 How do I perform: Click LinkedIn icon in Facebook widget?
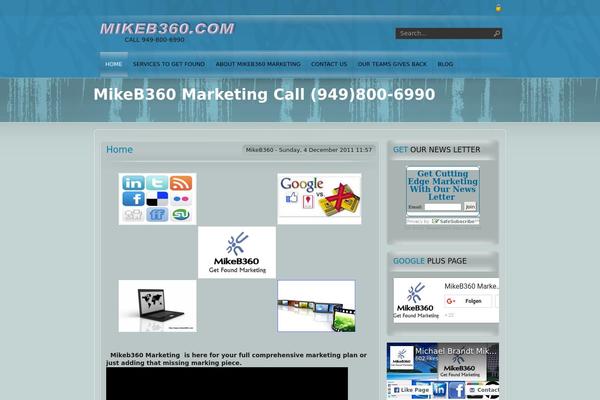(x=439, y=390)
